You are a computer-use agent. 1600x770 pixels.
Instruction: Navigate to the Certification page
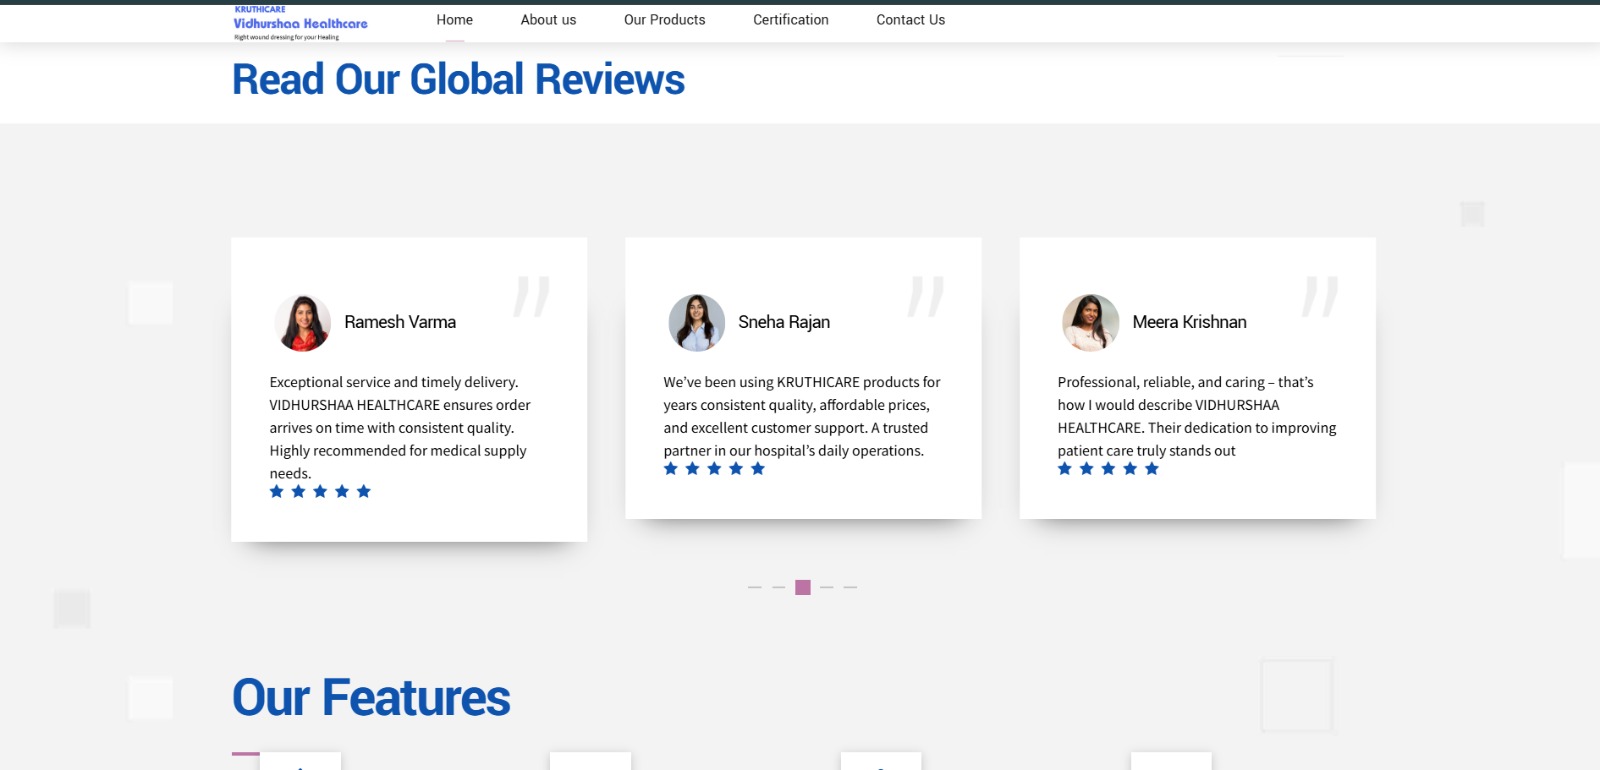pos(790,20)
